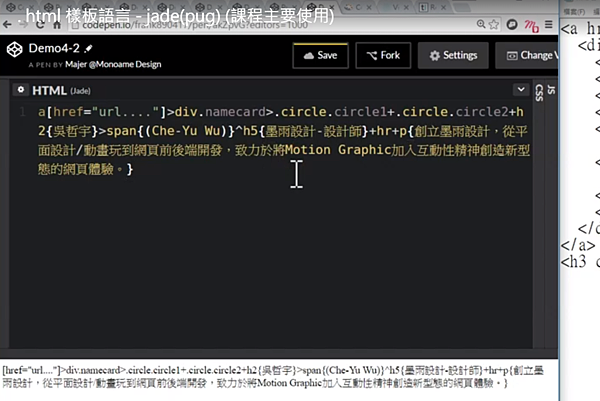Click 'span{(Che-Yu Wu)}' in code
The image size is (600, 401).
point(170,131)
